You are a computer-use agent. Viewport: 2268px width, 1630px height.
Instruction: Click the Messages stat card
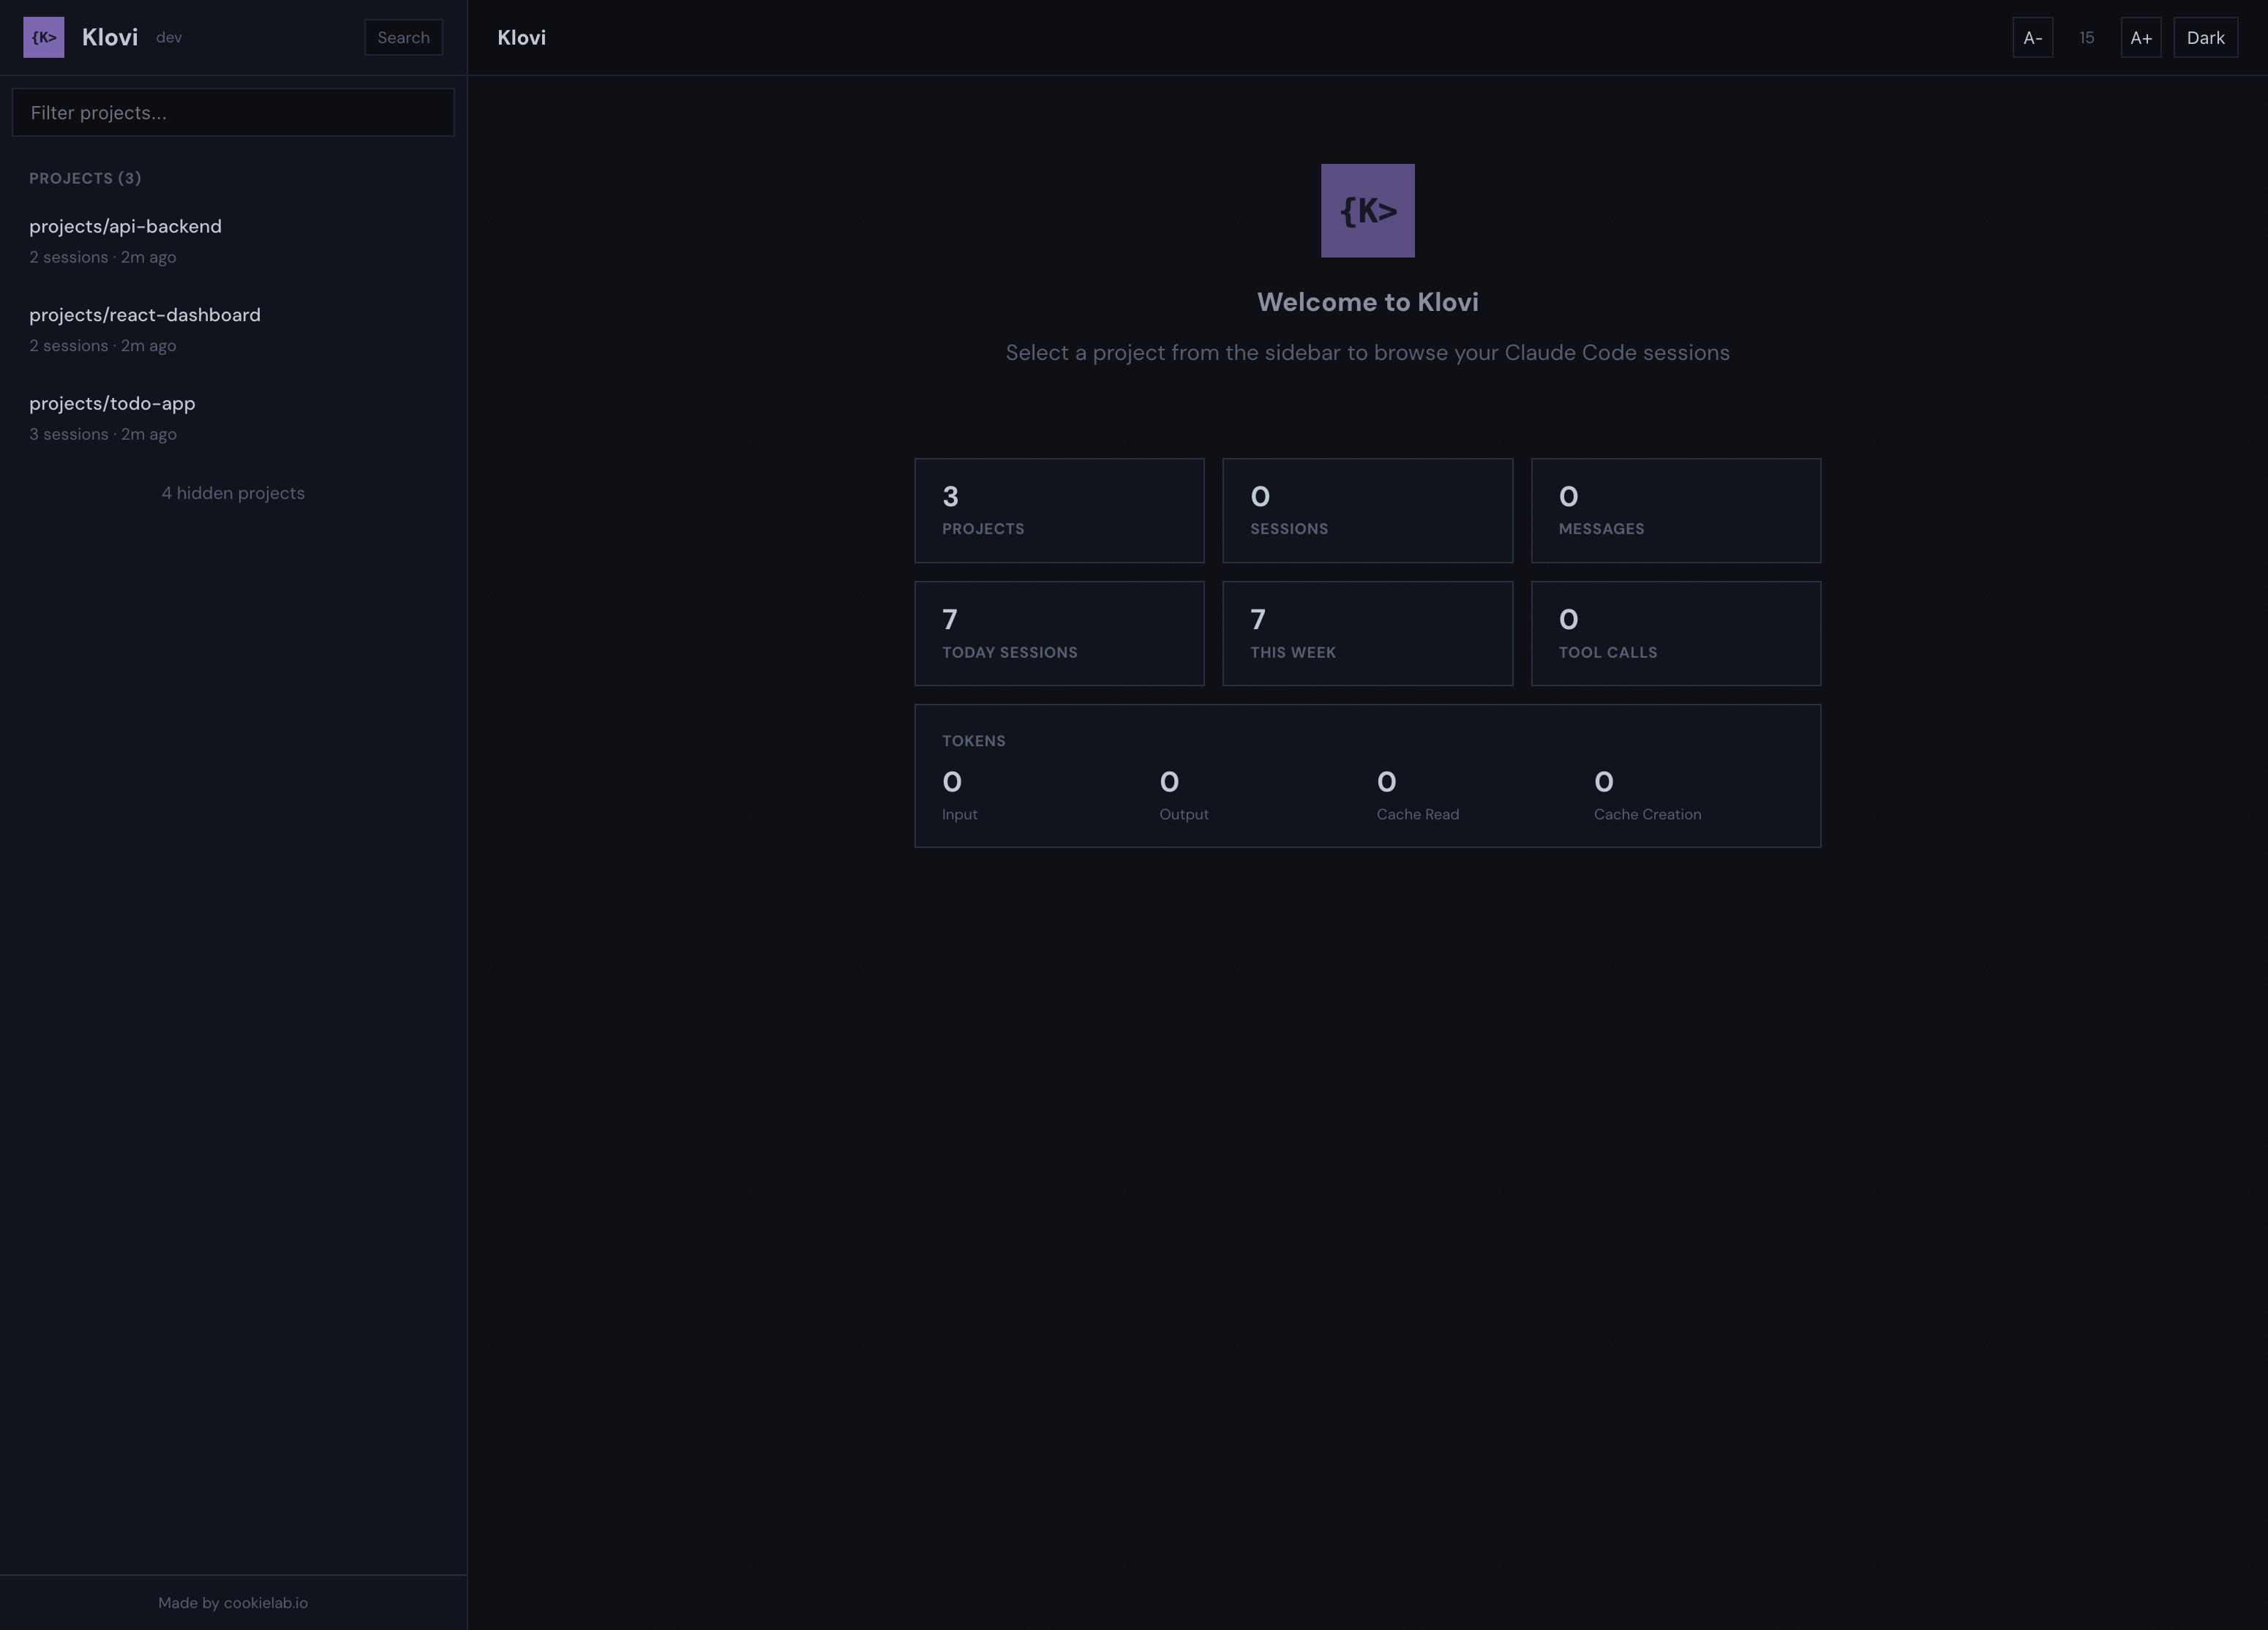pos(1676,510)
